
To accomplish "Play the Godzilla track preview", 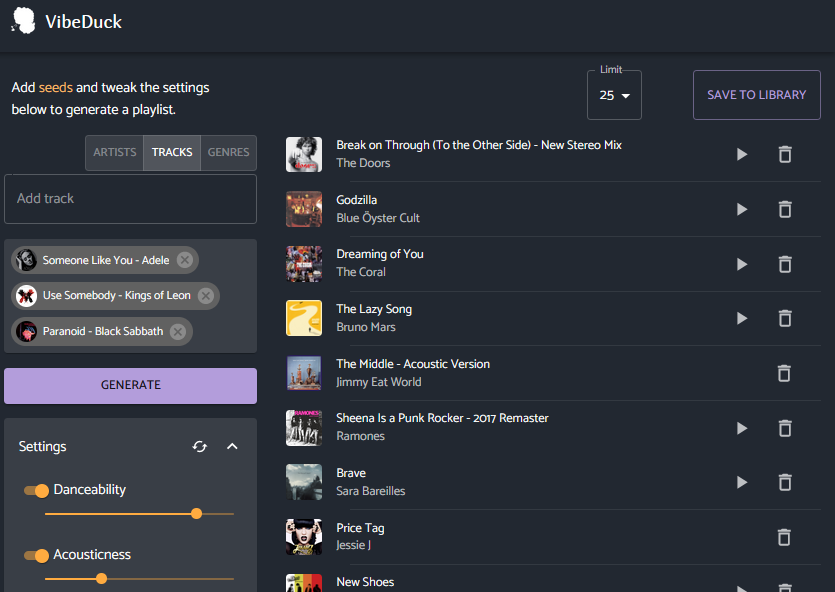I will pyautogui.click(x=741, y=209).
